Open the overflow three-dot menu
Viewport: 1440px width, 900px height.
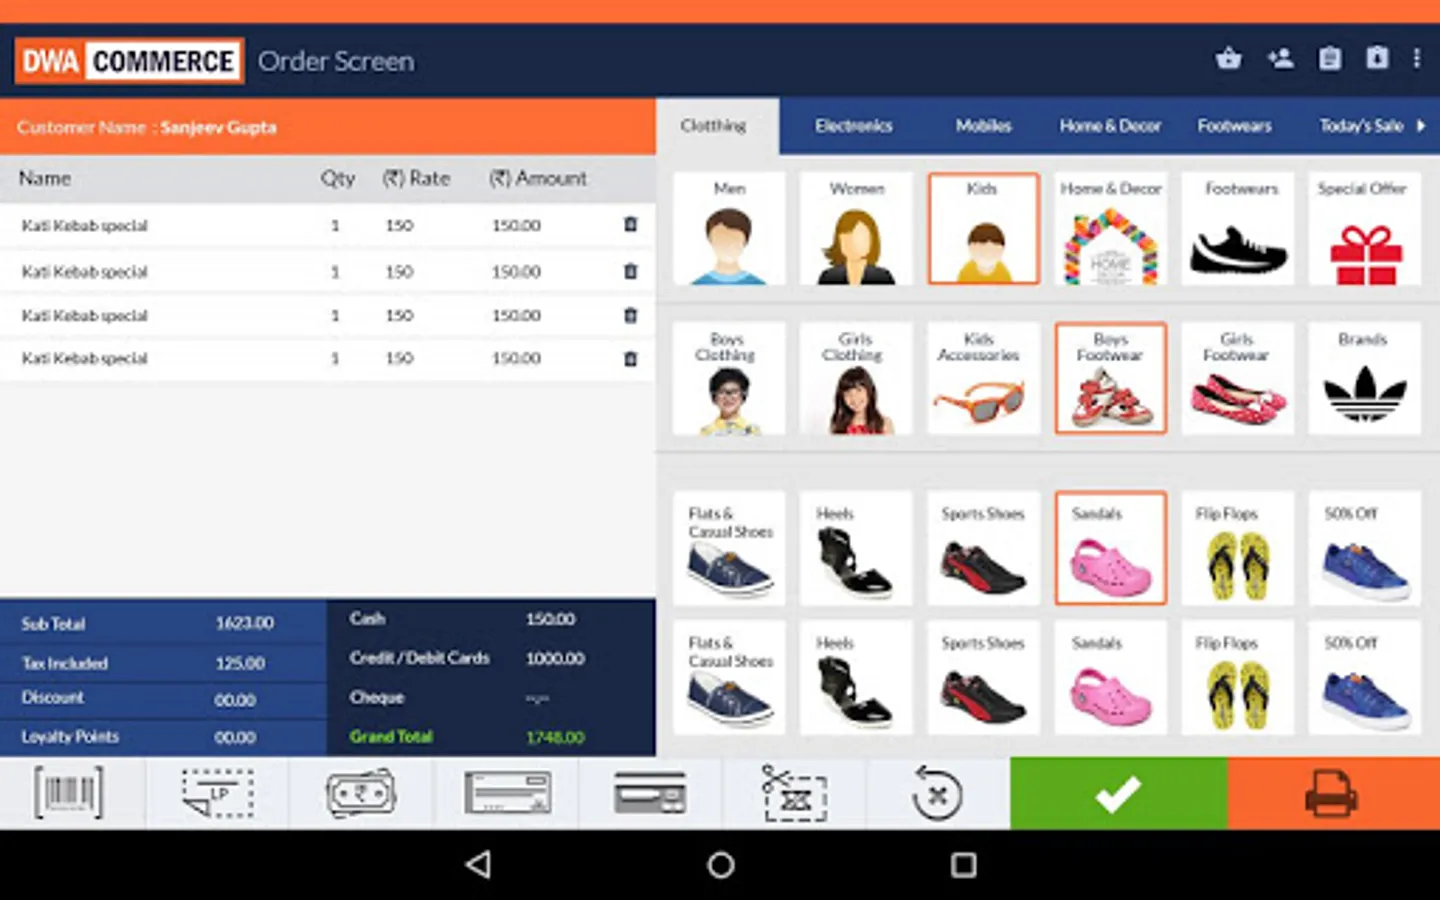click(x=1417, y=58)
